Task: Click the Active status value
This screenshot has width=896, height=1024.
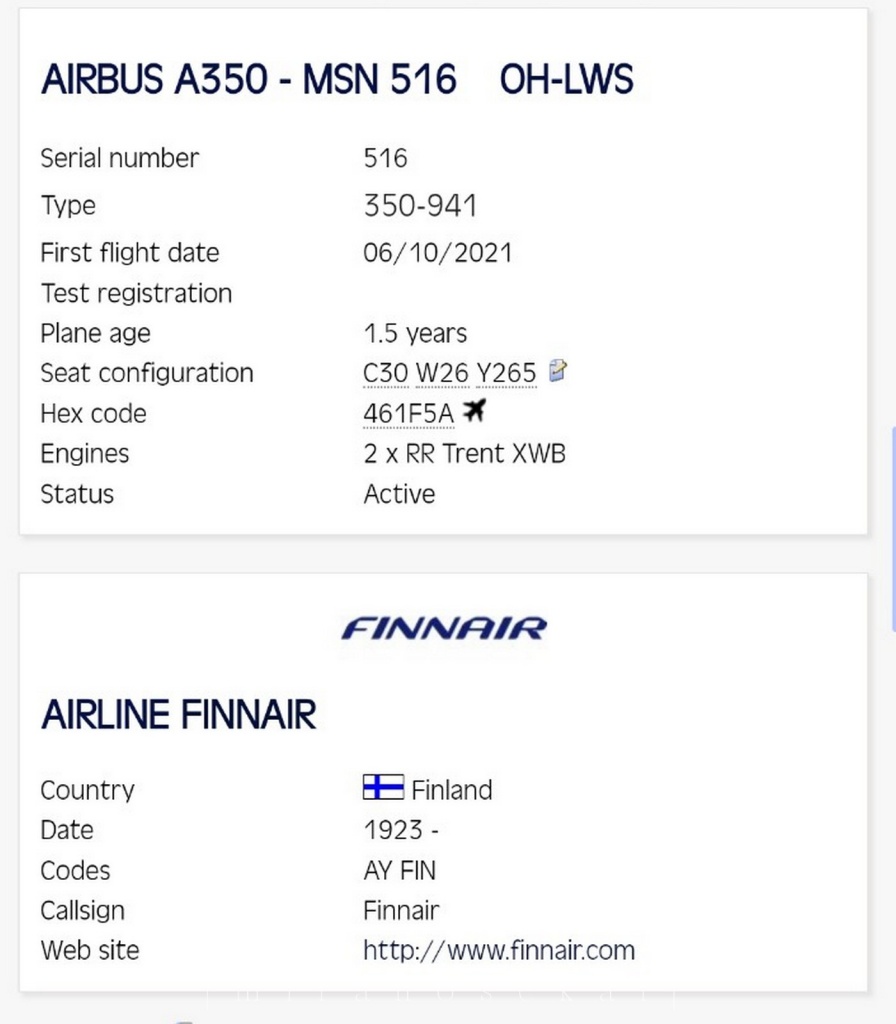Action: coord(399,494)
